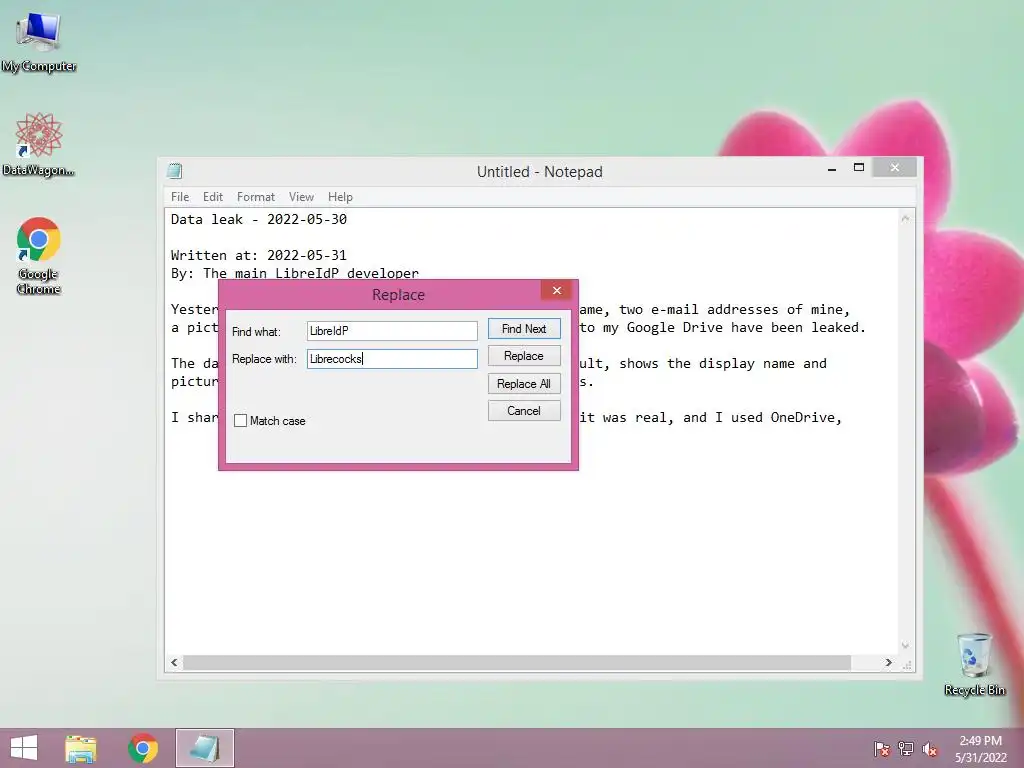Toggle the Match case checkbox

pyautogui.click(x=240, y=421)
